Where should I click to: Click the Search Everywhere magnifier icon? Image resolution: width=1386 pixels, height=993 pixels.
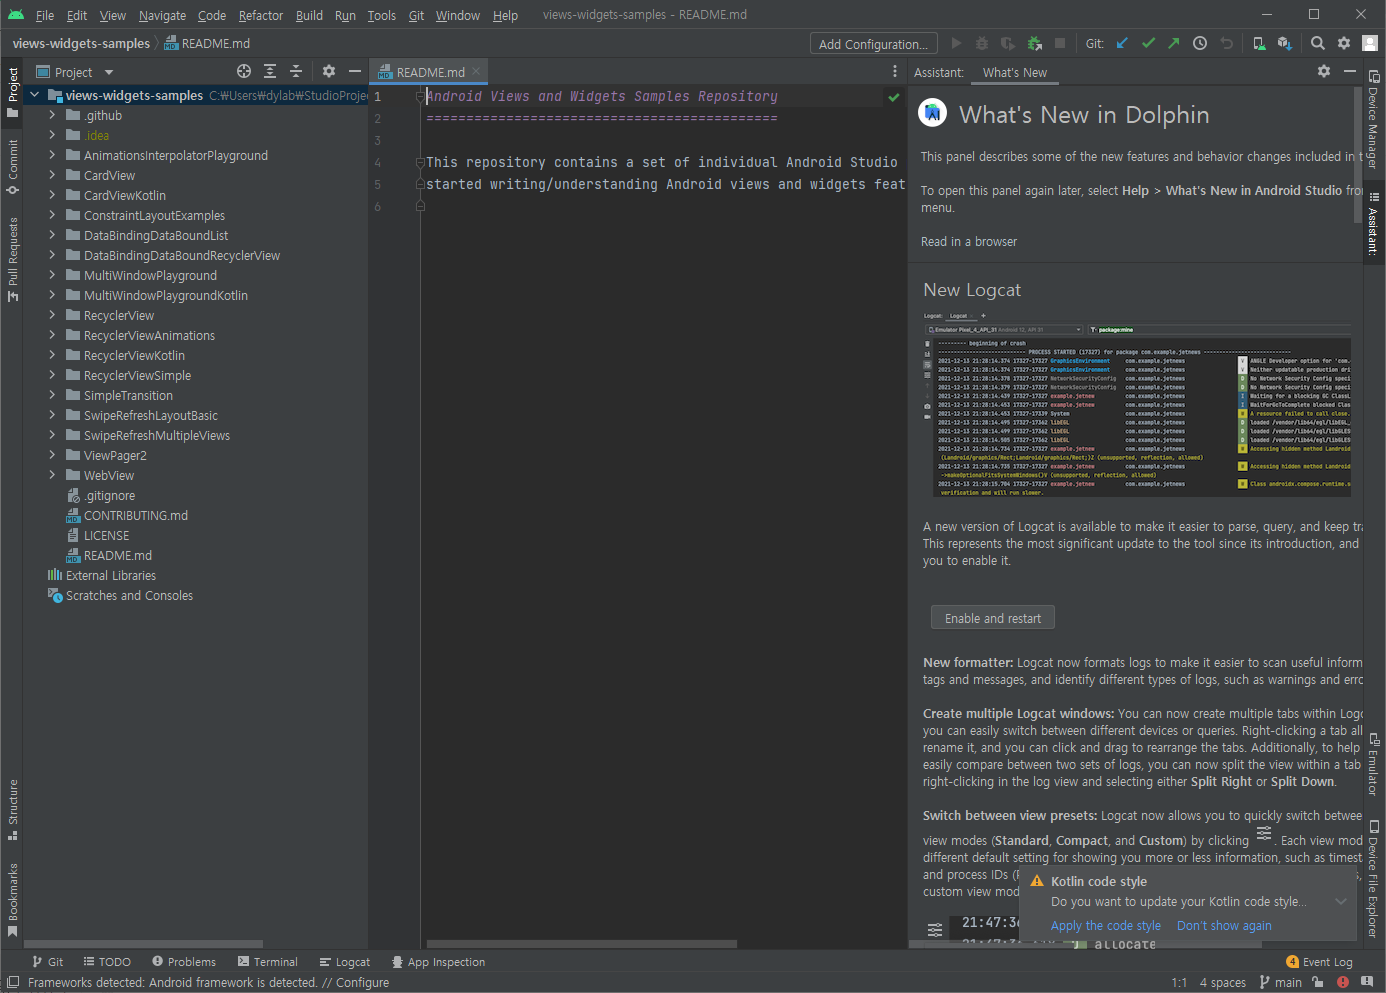[1318, 43]
